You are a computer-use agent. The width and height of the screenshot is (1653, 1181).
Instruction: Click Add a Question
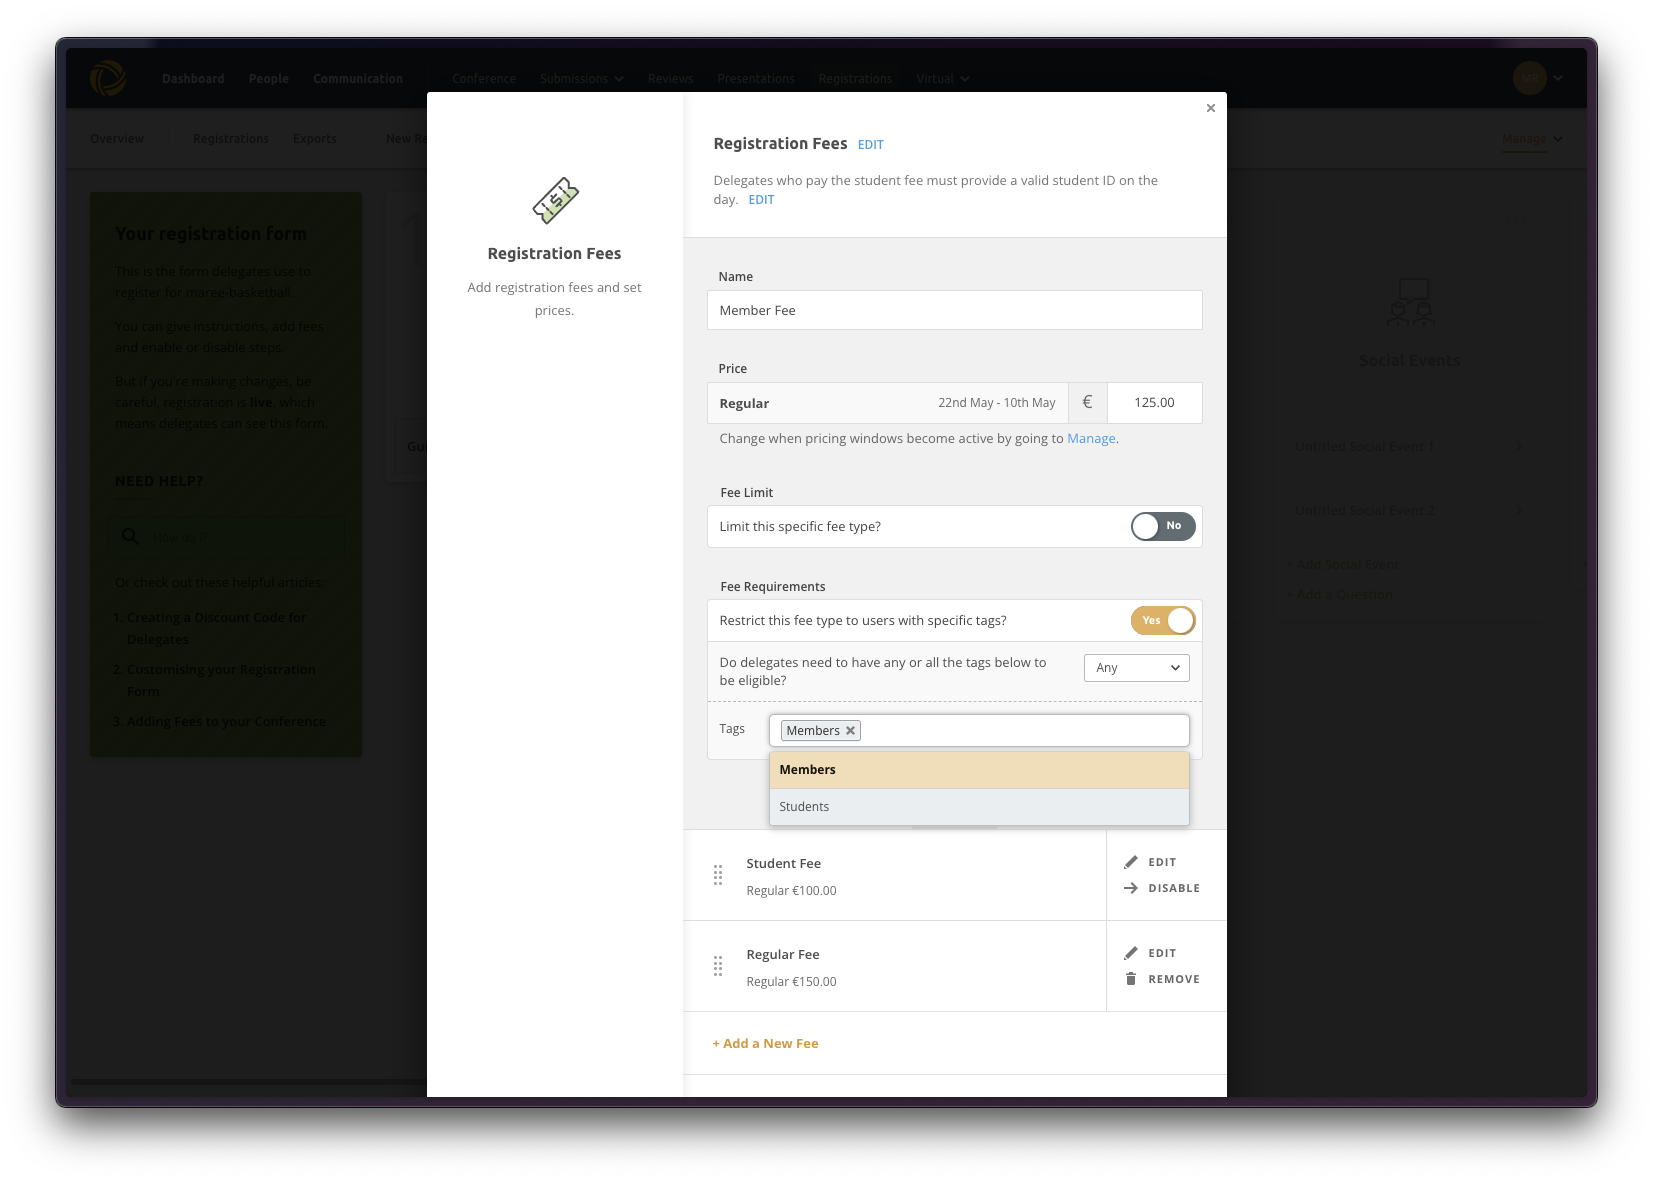1340,595
